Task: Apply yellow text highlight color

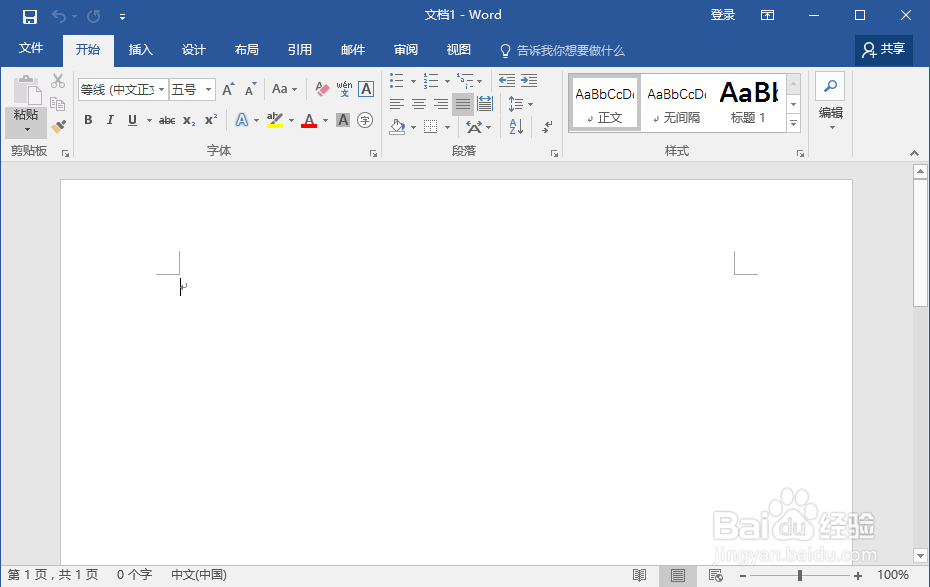Action: (x=275, y=120)
